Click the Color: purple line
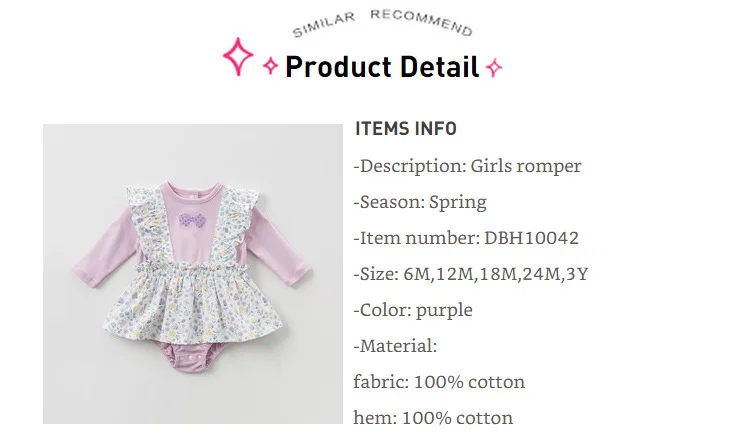 point(413,310)
